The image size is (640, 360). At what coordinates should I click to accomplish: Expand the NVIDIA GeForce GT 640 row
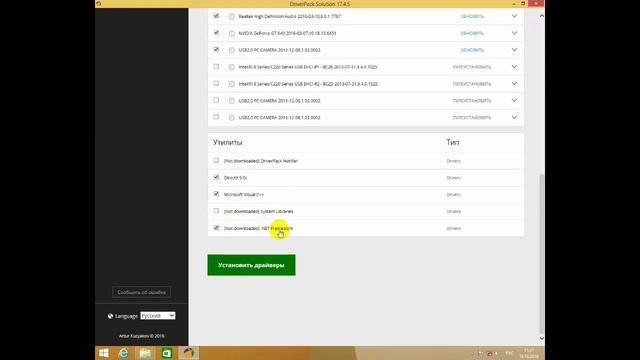pos(514,33)
